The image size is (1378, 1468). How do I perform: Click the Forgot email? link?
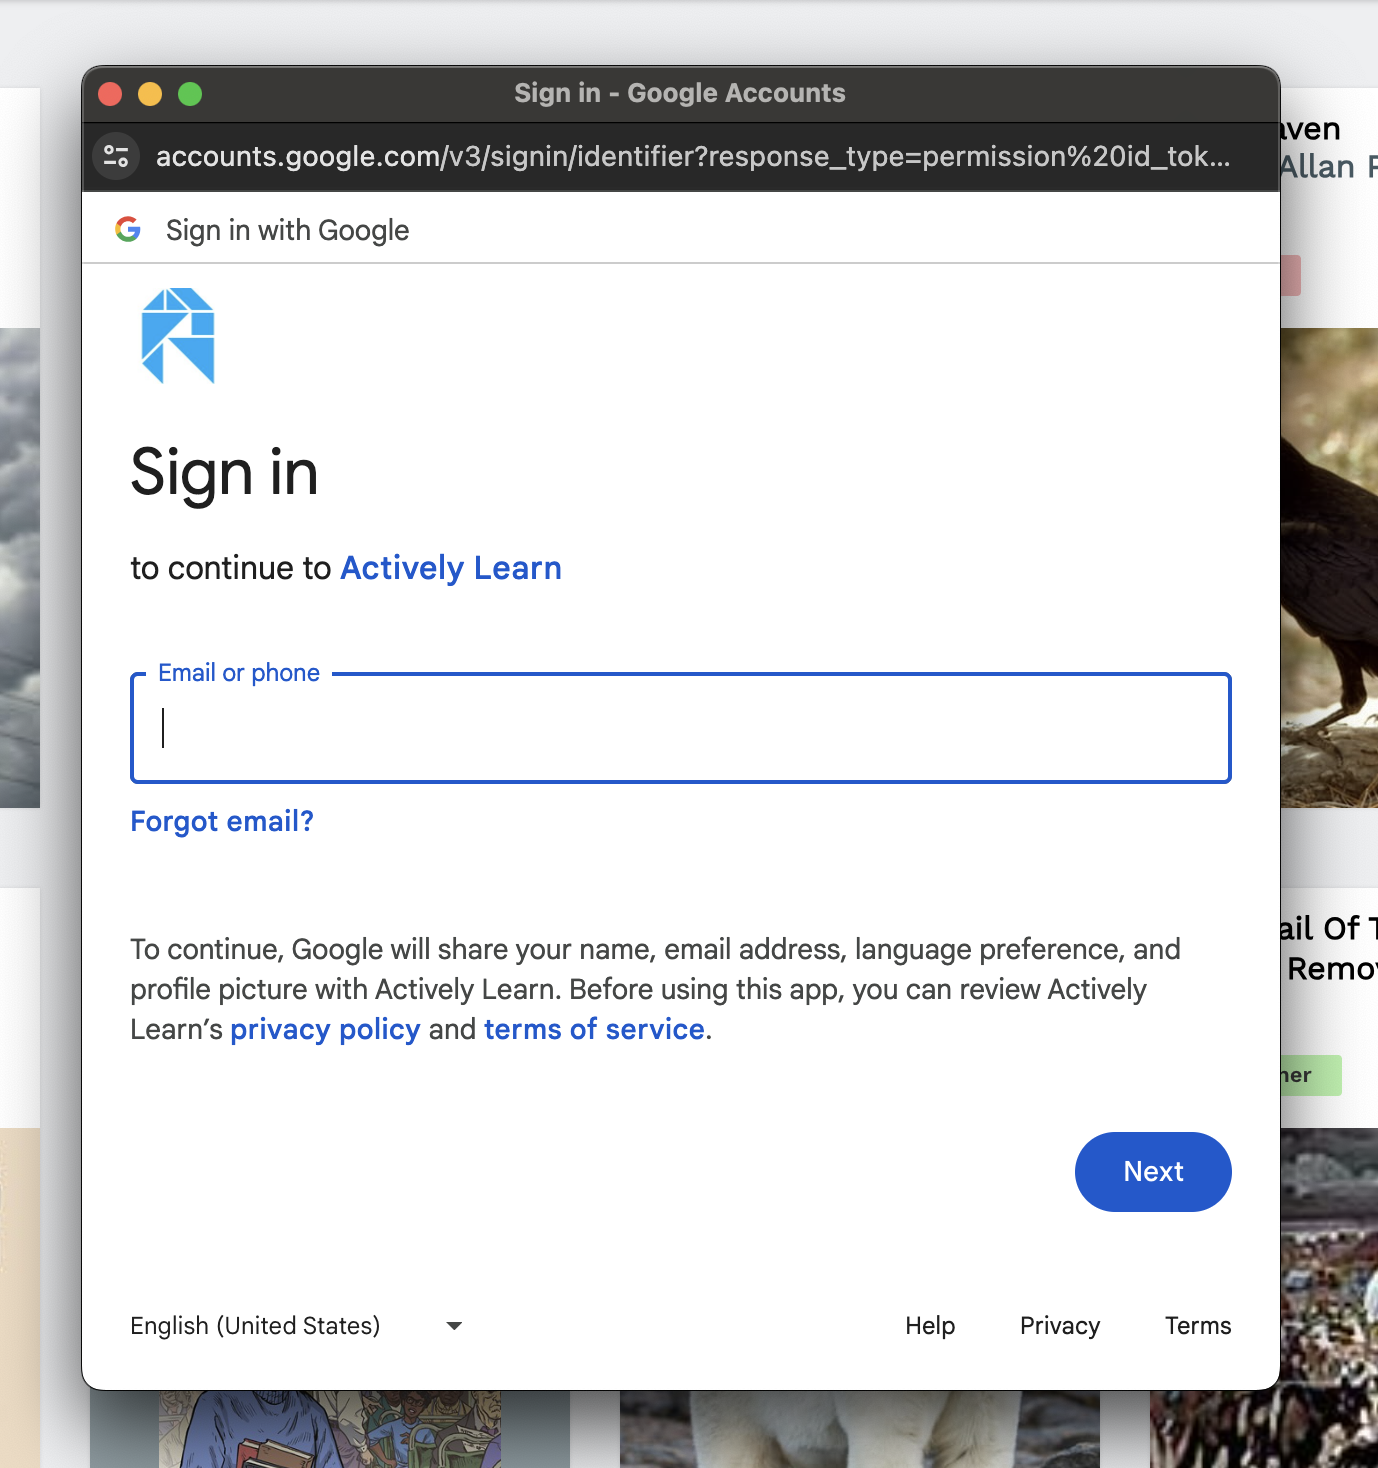[x=222, y=821]
